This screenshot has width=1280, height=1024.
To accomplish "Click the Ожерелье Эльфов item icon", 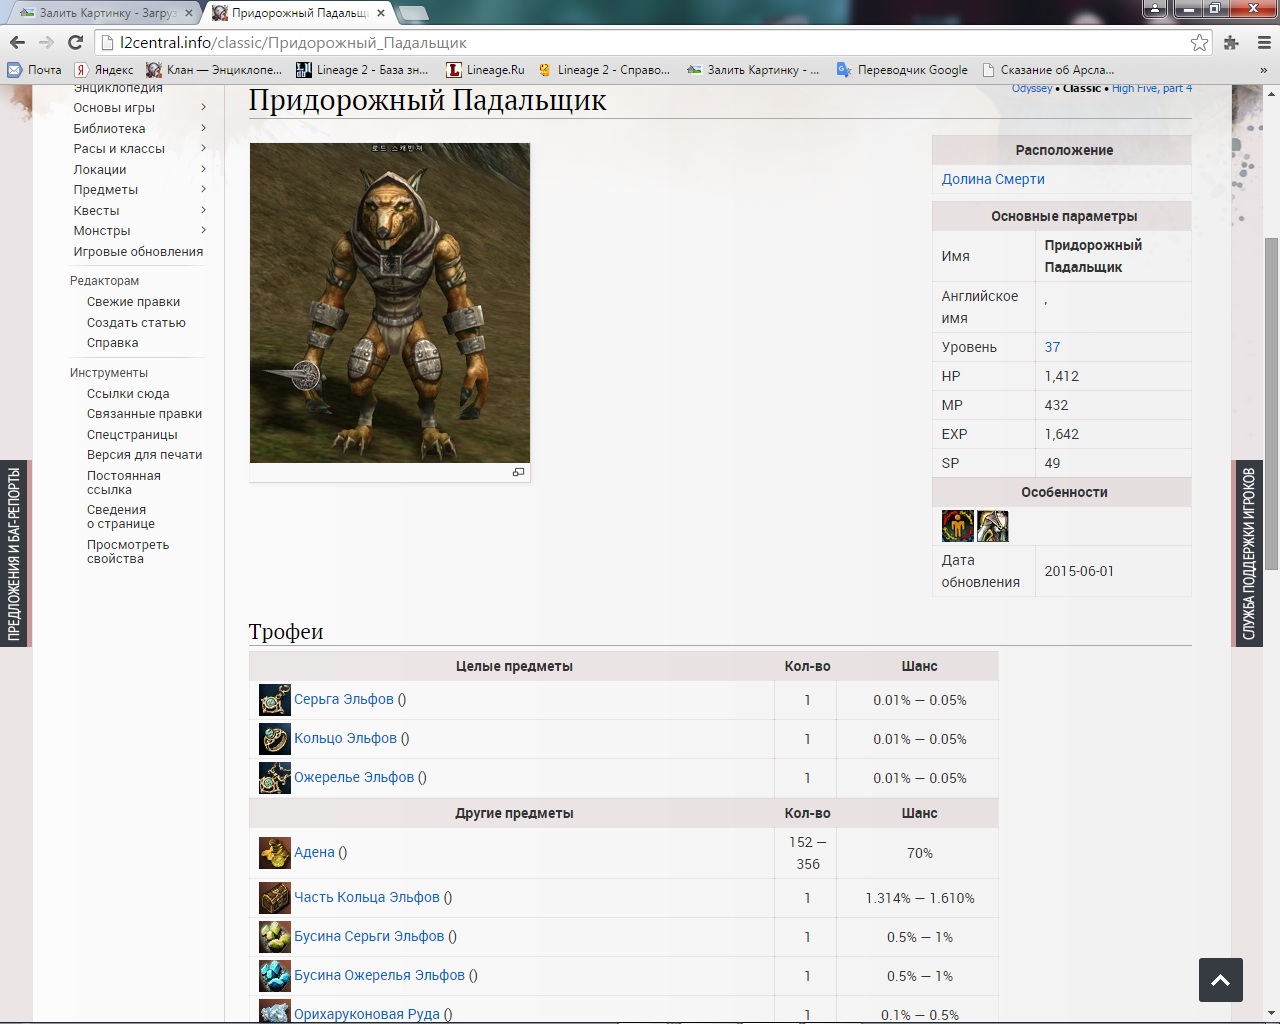I will [x=274, y=778].
